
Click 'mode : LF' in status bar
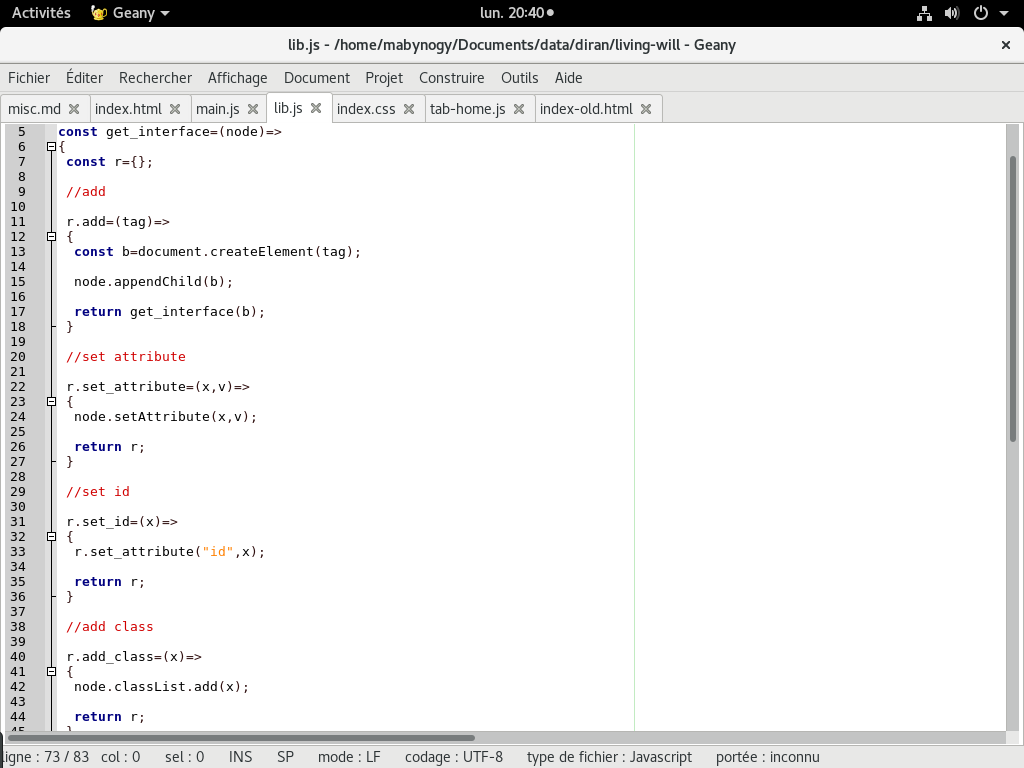[349, 758]
